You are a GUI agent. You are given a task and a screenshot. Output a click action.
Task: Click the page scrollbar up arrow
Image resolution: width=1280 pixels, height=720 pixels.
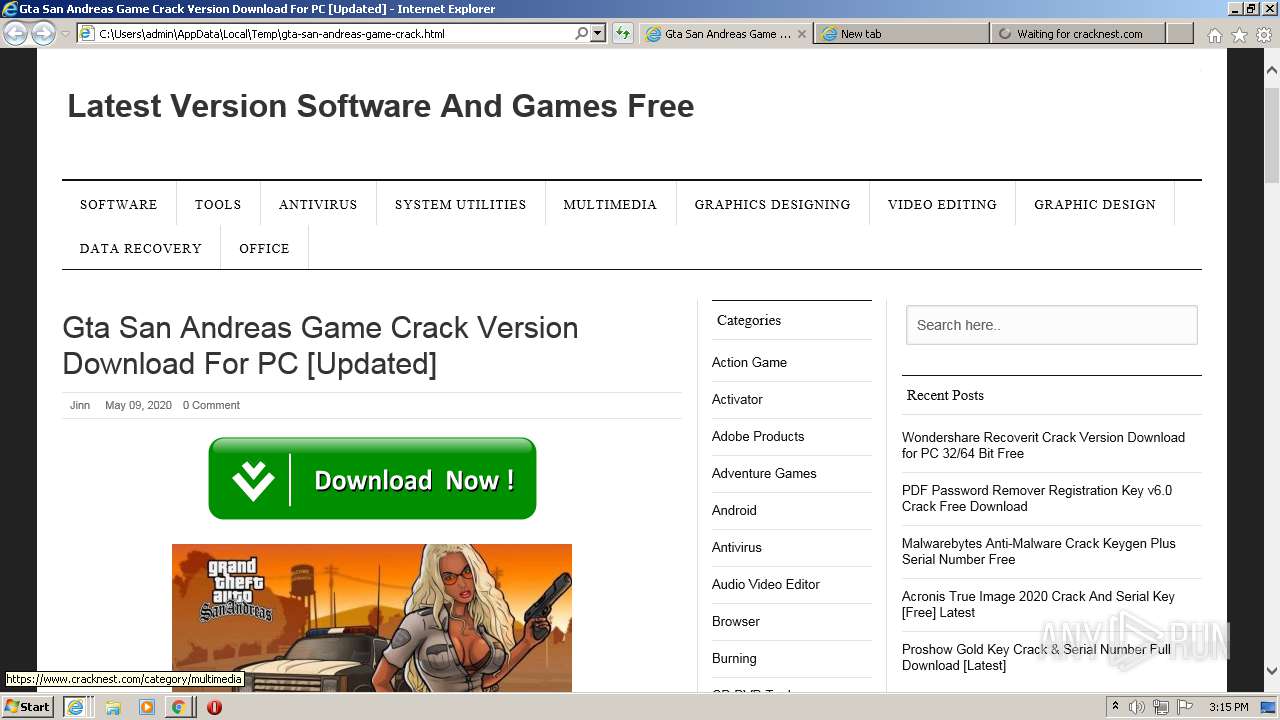click(x=1272, y=71)
